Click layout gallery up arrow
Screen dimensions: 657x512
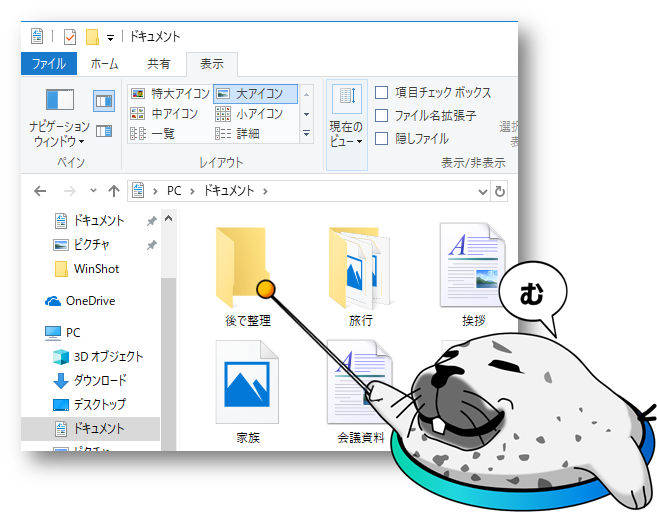click(x=306, y=94)
